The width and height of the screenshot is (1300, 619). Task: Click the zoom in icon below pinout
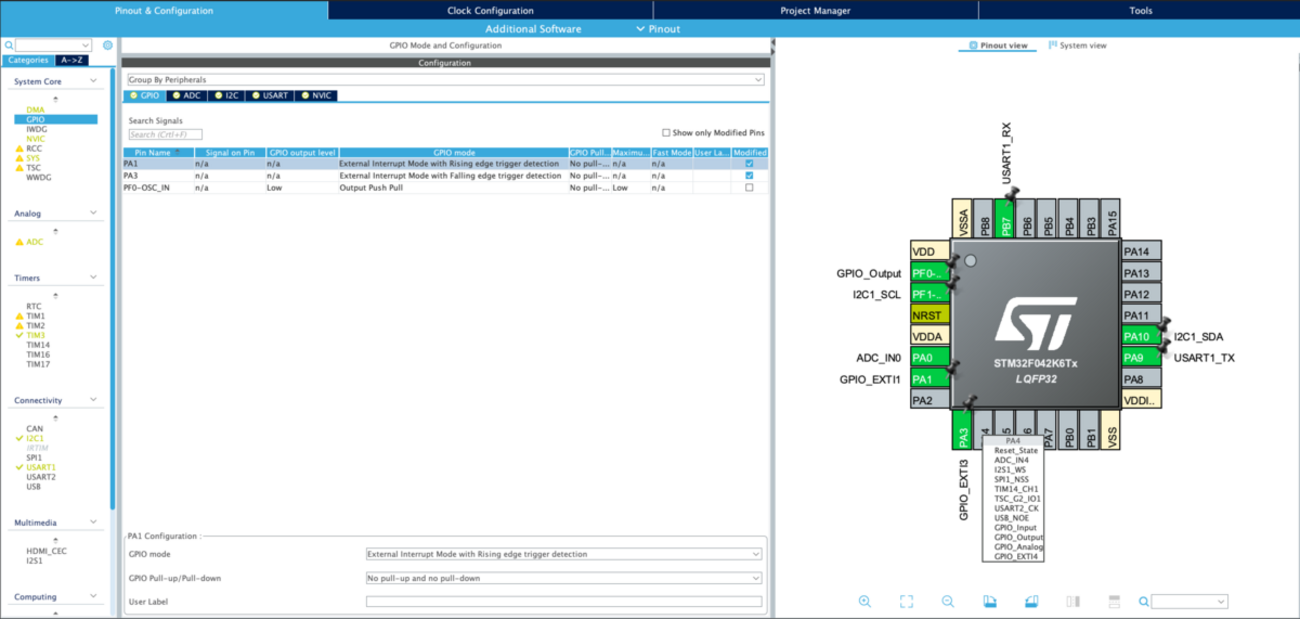(x=865, y=602)
